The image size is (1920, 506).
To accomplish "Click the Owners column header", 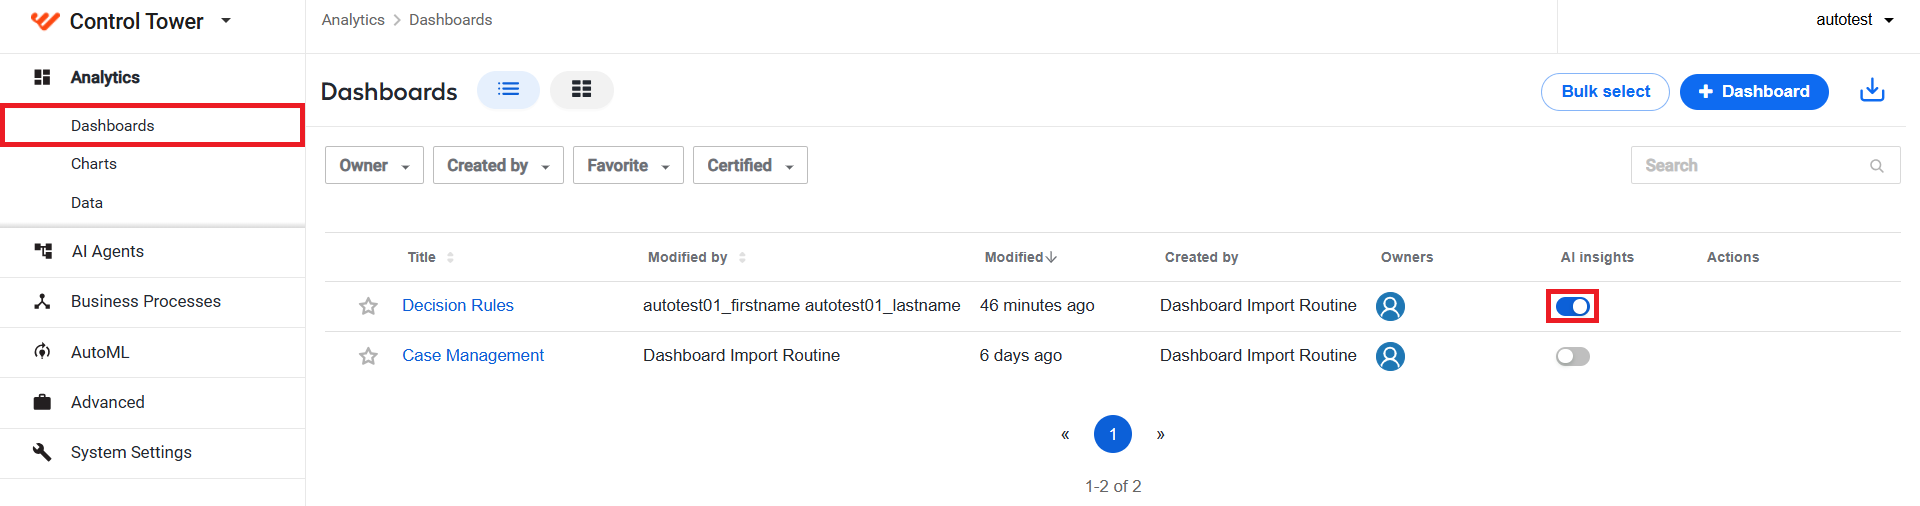I will pos(1407,257).
